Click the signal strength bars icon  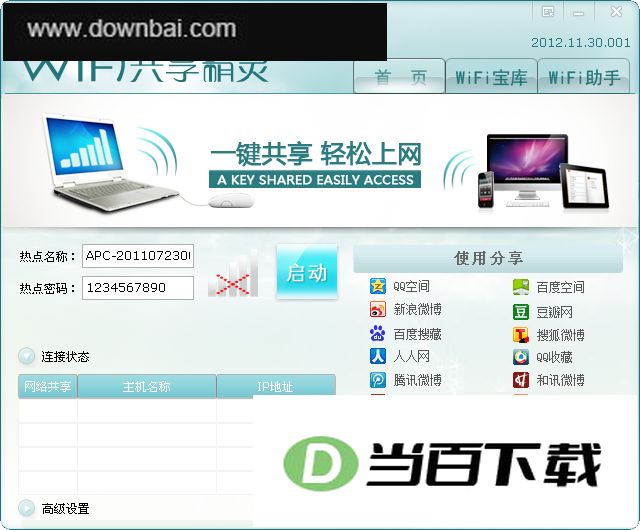233,273
